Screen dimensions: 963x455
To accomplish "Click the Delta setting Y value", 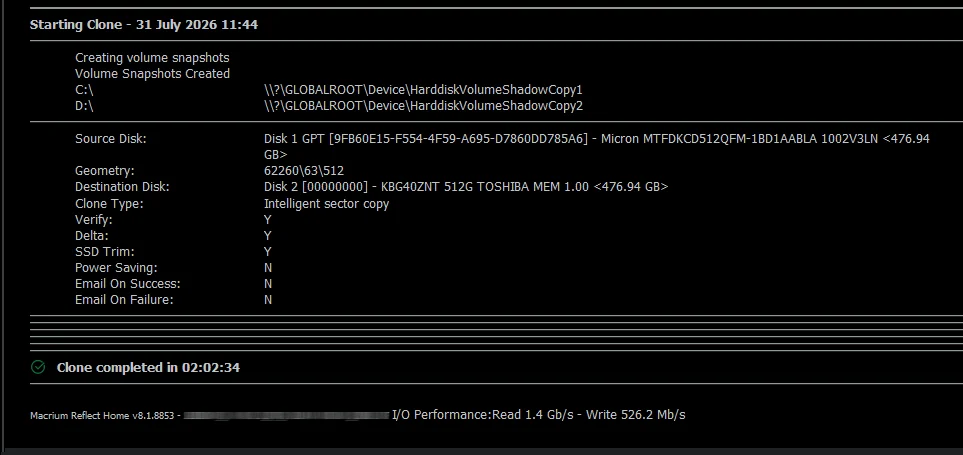I will (x=267, y=236).
